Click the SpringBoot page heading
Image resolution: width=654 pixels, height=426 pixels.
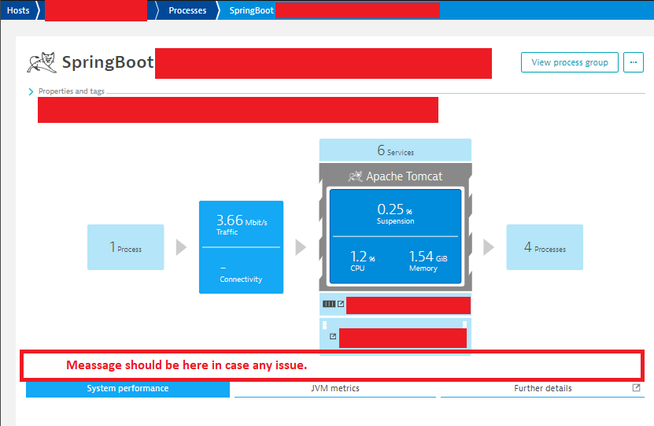click(x=108, y=62)
